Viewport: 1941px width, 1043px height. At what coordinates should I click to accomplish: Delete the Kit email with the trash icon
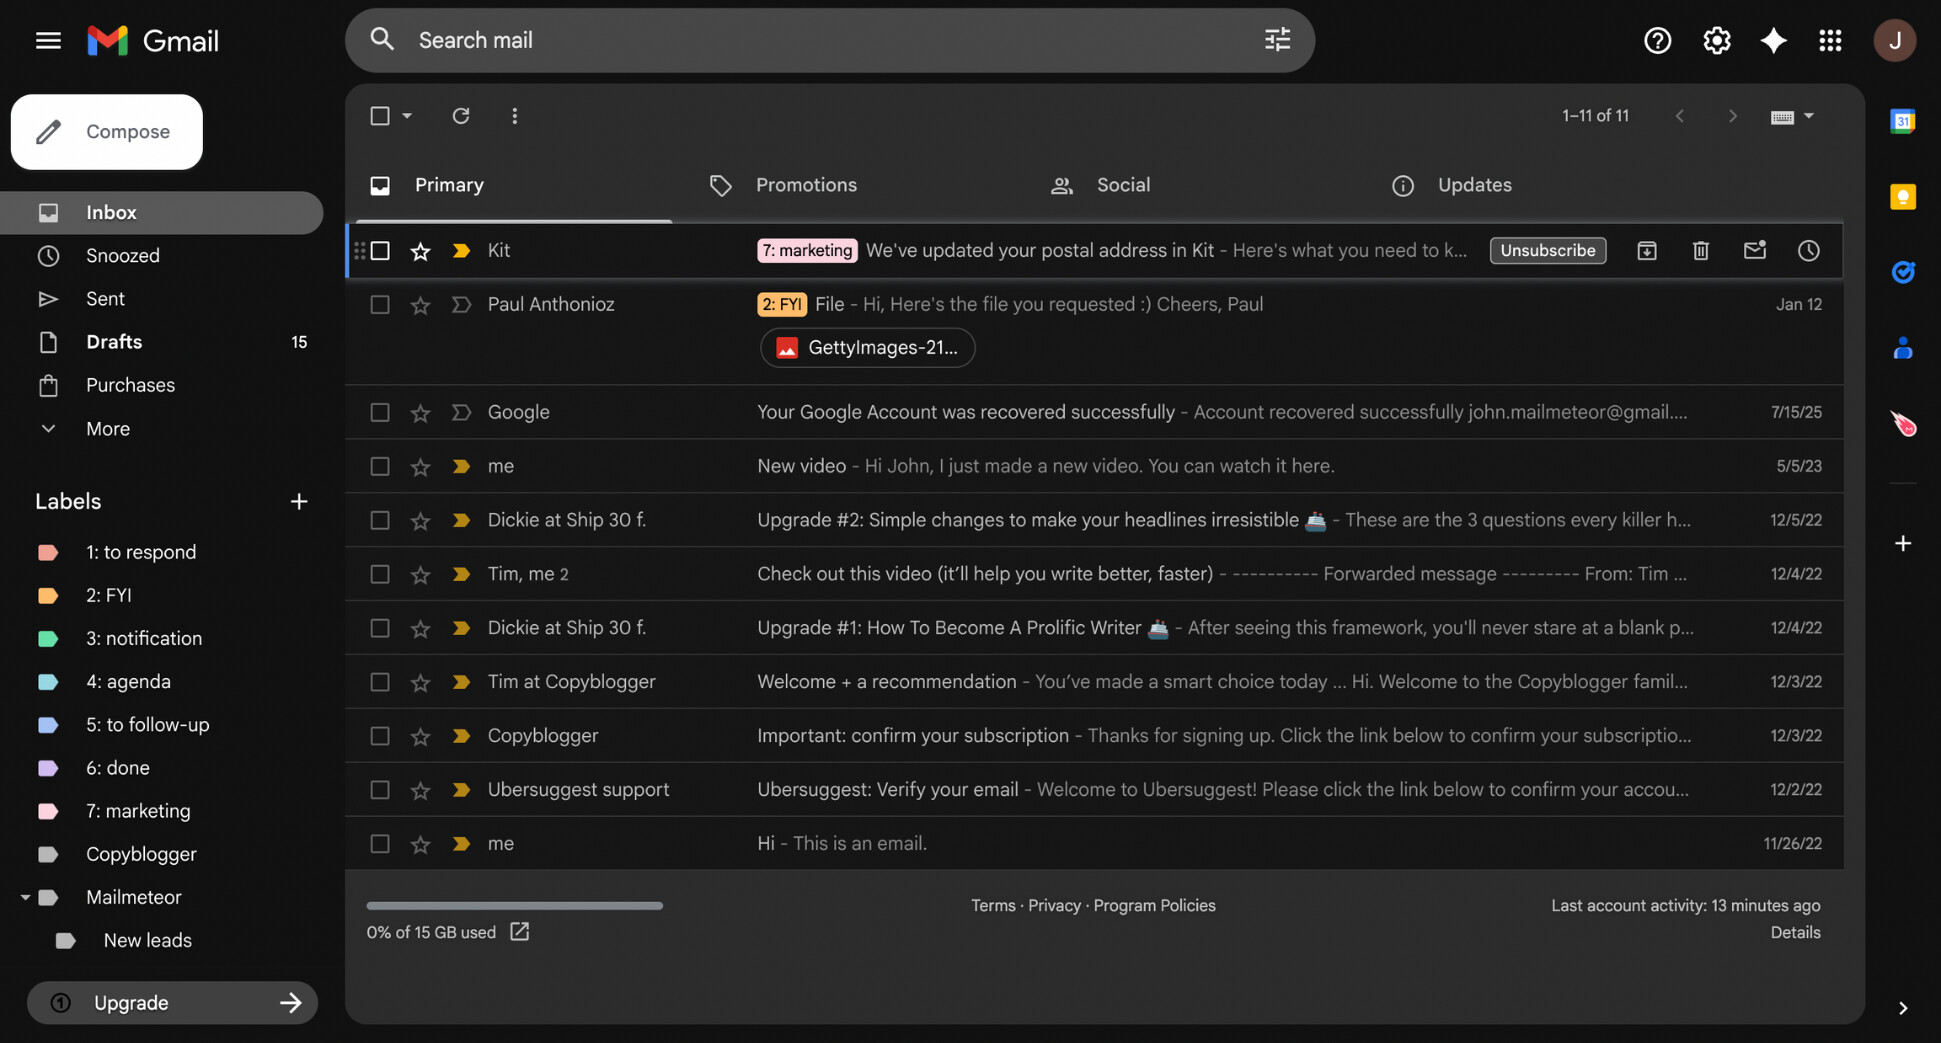pyautogui.click(x=1701, y=250)
